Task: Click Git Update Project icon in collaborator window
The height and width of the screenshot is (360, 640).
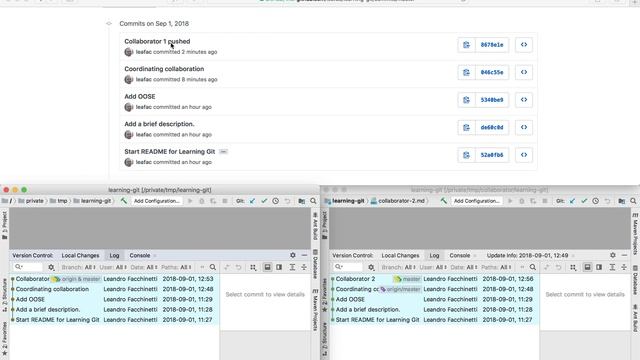Action: (x=572, y=201)
